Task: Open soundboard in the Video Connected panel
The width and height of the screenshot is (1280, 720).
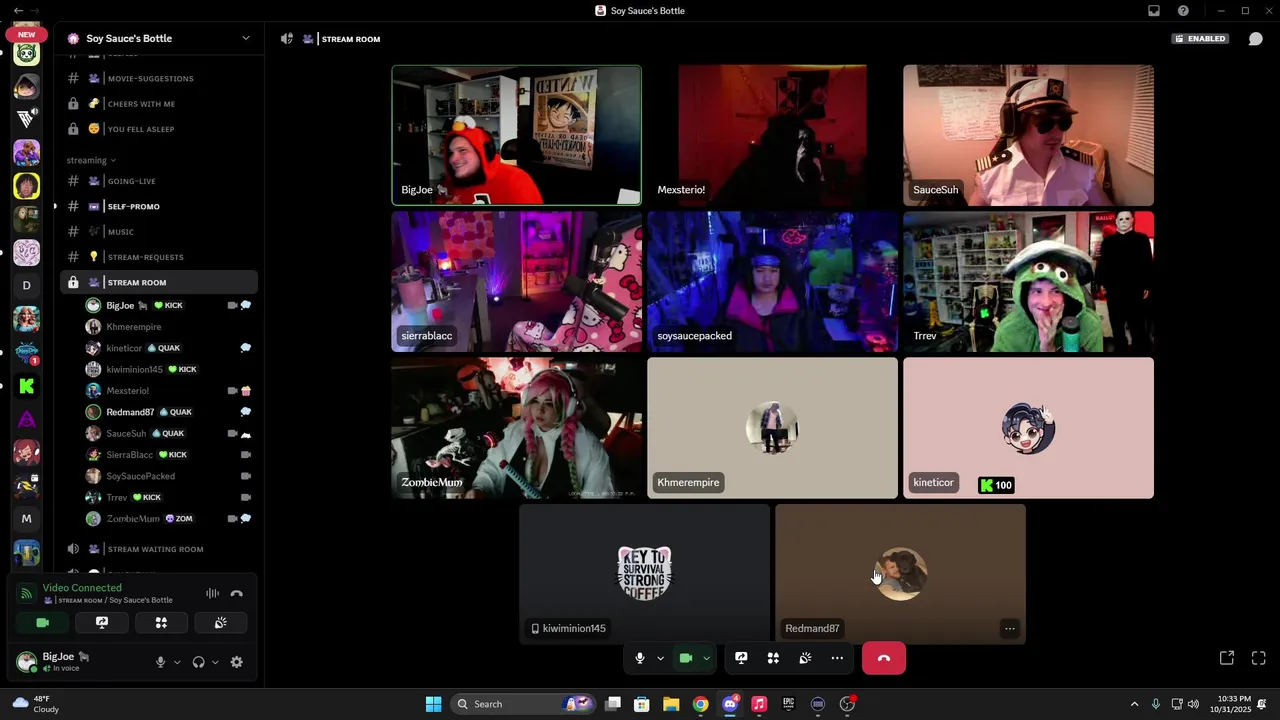Action: (x=221, y=622)
